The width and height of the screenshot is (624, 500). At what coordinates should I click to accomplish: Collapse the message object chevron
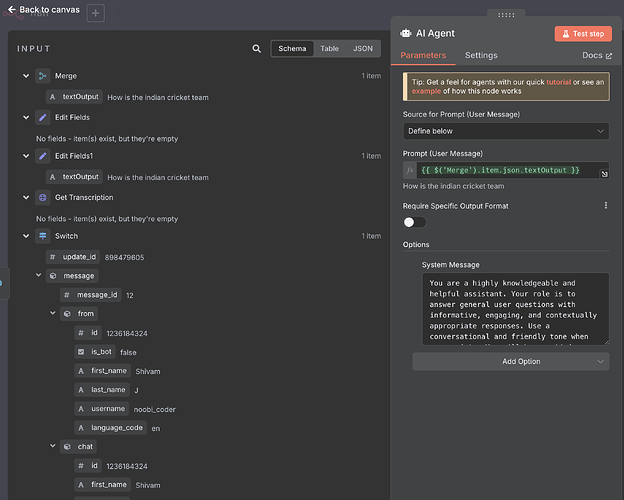point(39,275)
